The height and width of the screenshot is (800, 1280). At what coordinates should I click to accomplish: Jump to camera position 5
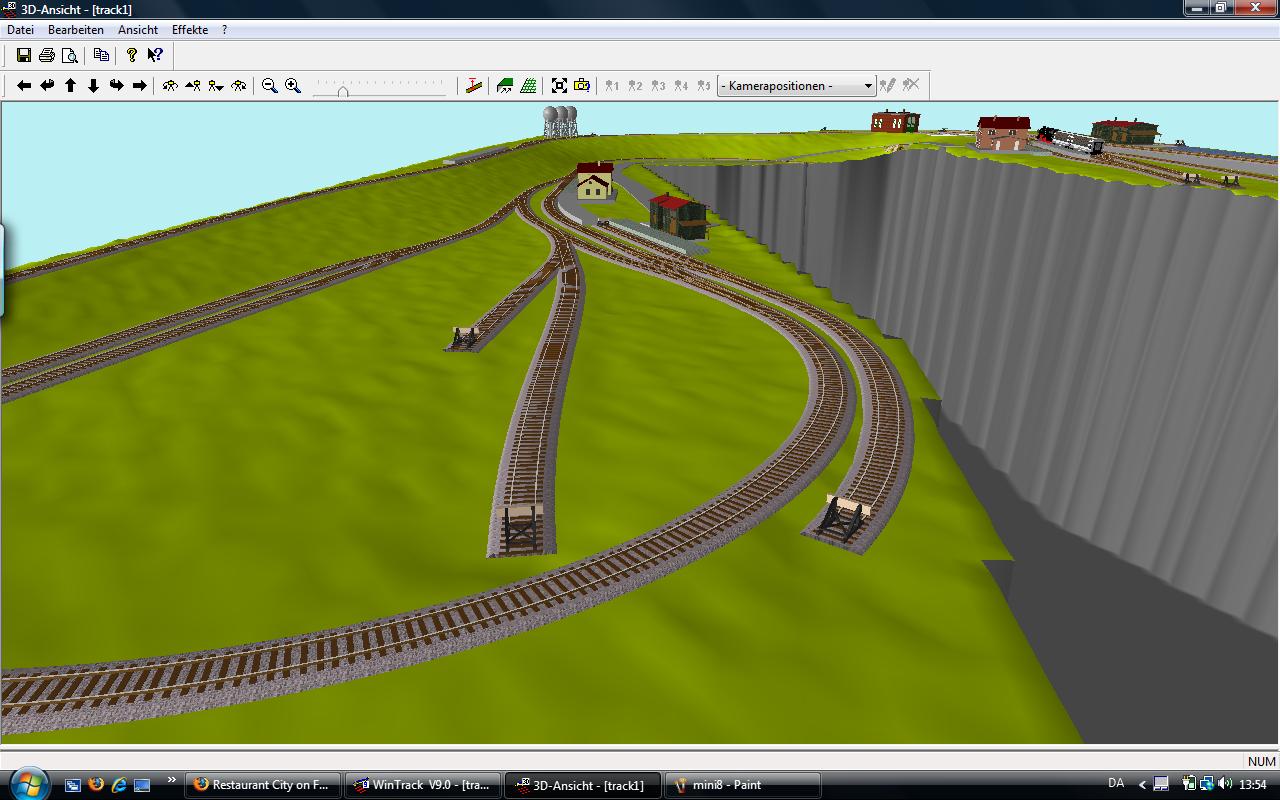coord(704,86)
